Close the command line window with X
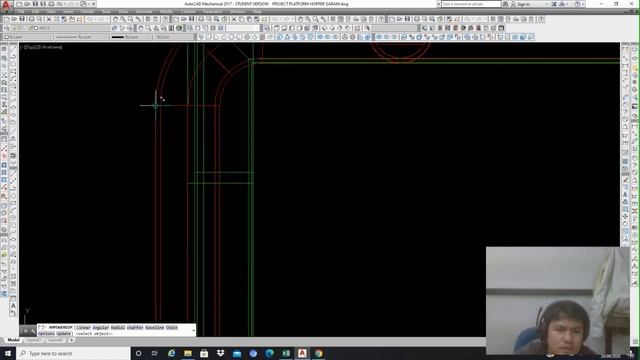 click(x=25, y=331)
